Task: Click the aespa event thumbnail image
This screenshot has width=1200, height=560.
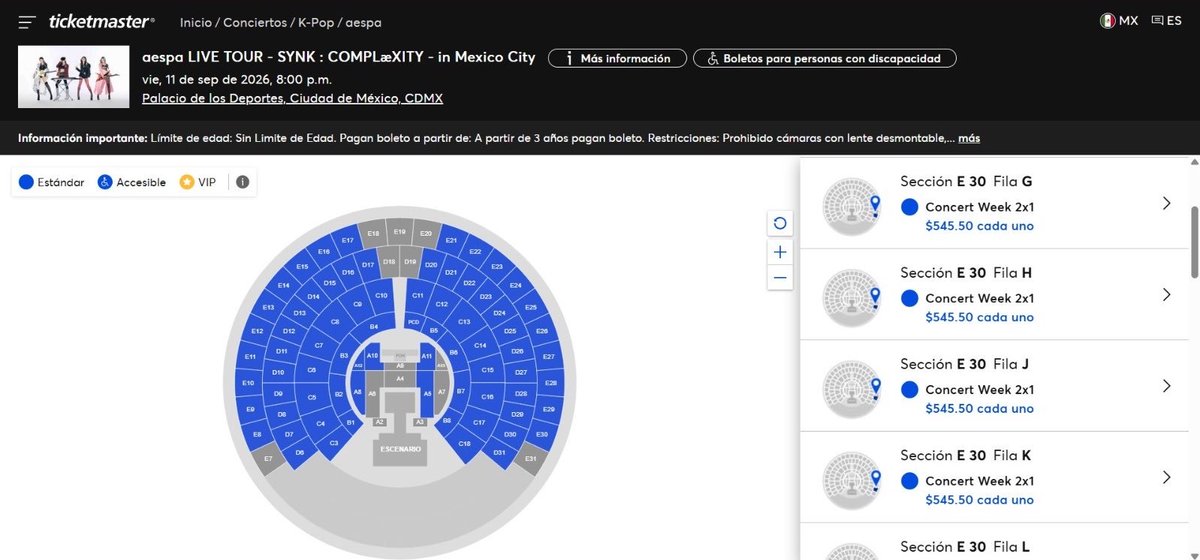Action: (x=73, y=77)
